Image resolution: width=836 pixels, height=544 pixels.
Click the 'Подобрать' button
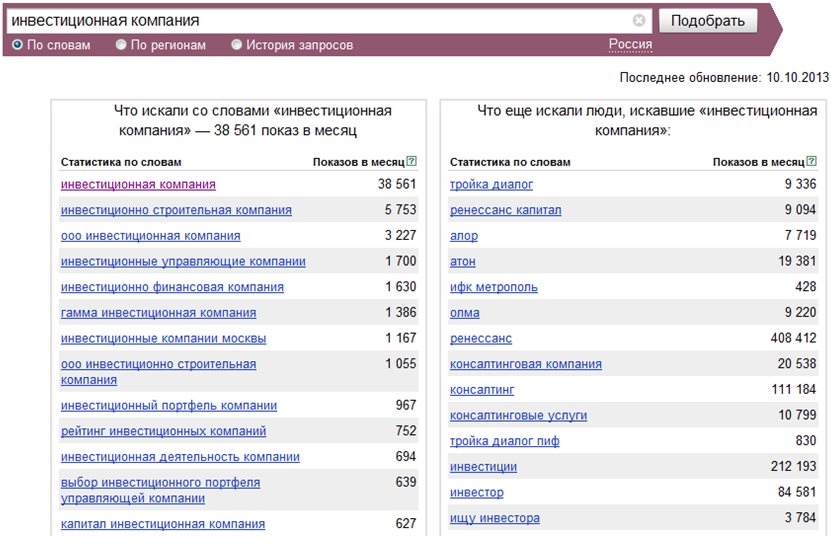(x=708, y=21)
